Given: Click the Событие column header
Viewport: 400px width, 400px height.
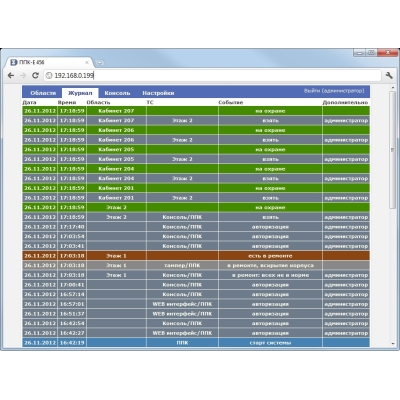Looking at the screenshot, I should (231, 102).
